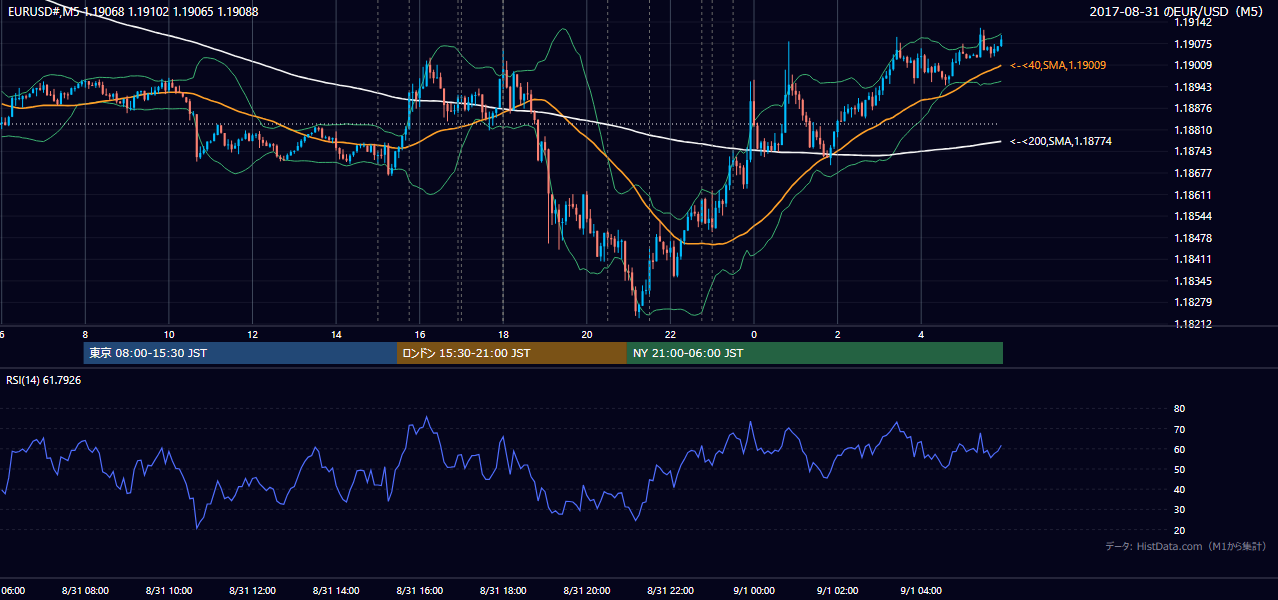Click RSI scale value 30
This screenshot has height=600, width=1278.
coord(1179,510)
